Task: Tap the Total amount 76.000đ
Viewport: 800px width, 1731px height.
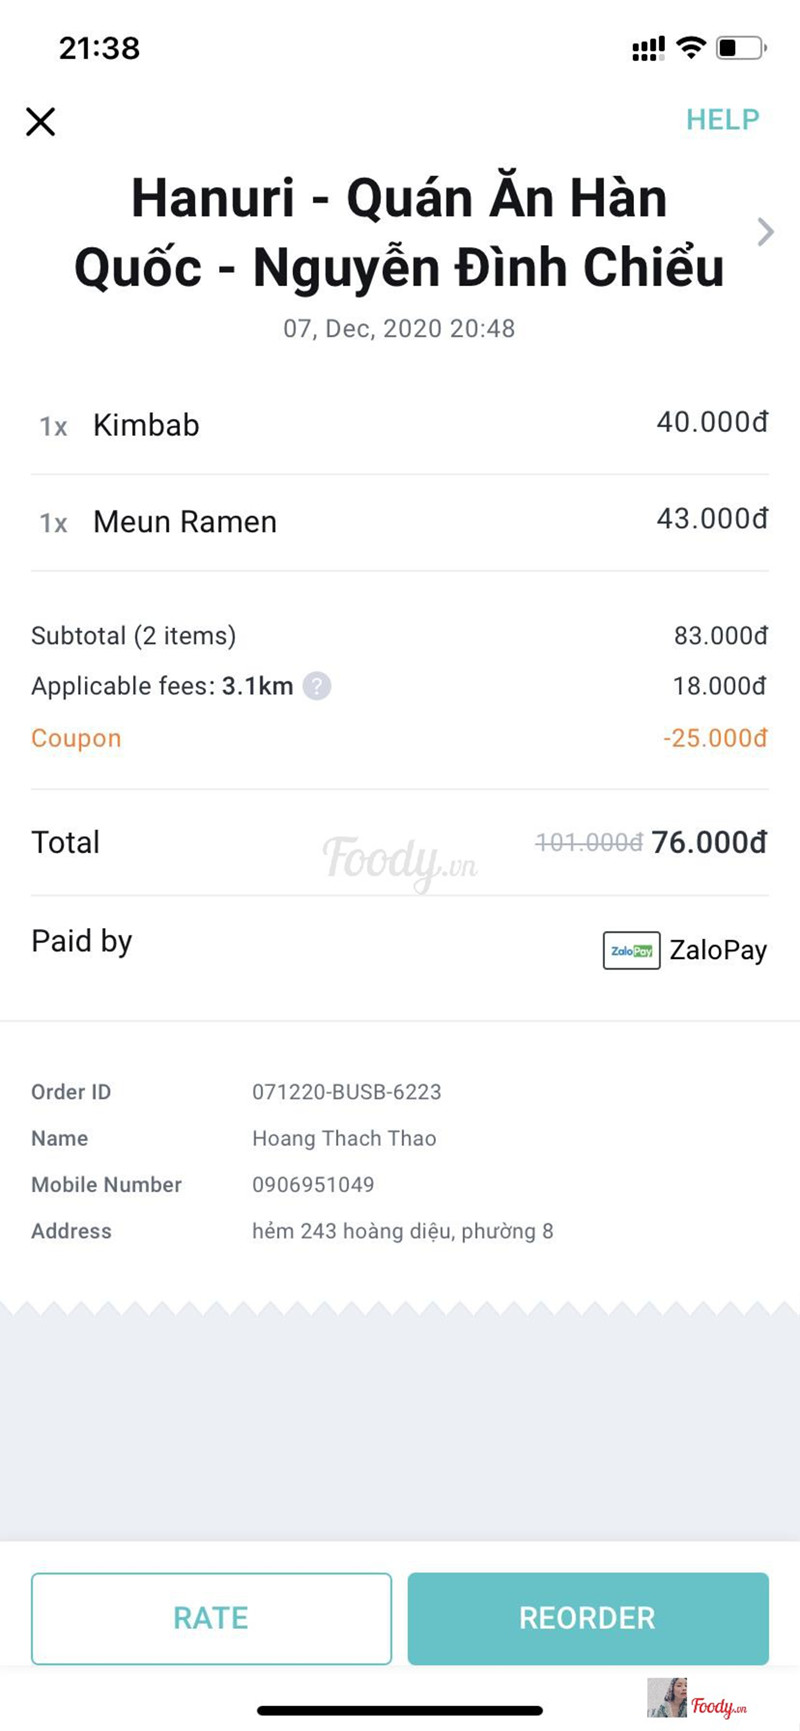Action: [x=709, y=842]
